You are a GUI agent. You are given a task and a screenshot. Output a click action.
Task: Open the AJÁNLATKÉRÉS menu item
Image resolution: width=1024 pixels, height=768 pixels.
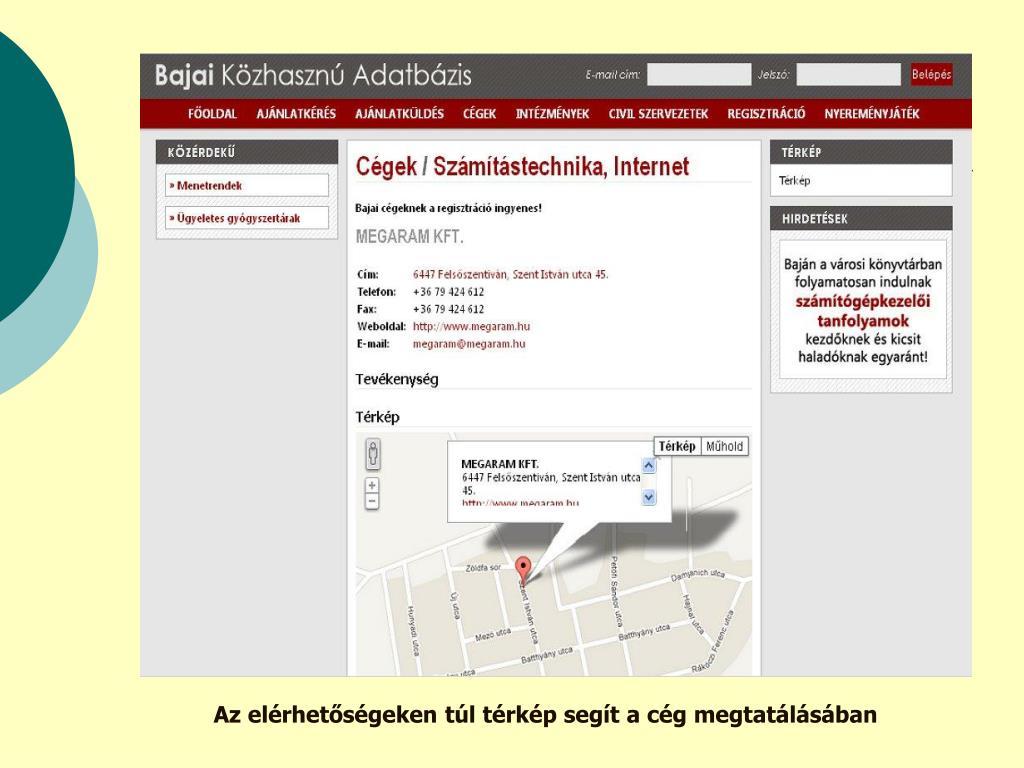click(x=296, y=114)
